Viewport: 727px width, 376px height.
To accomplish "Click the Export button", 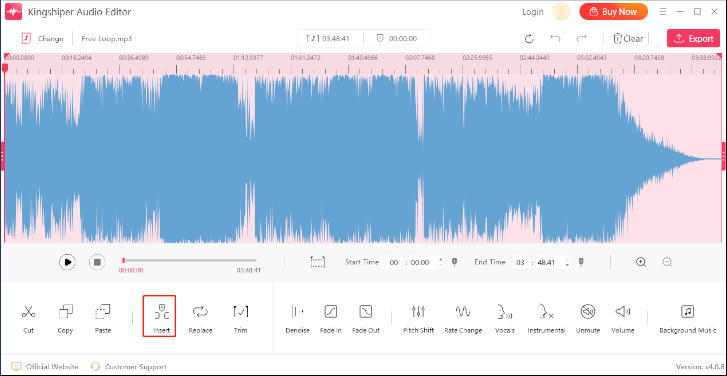I will tap(693, 38).
